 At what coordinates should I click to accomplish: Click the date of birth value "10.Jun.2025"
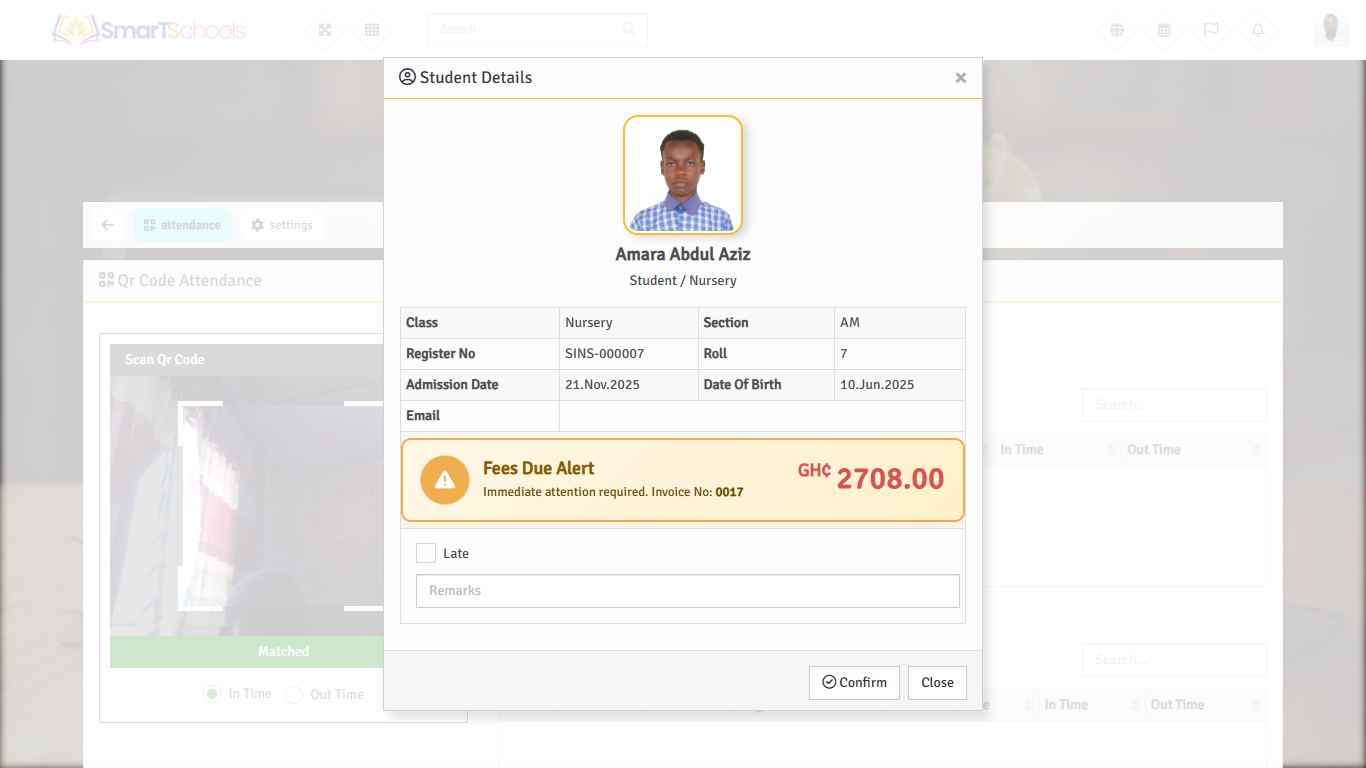point(877,385)
